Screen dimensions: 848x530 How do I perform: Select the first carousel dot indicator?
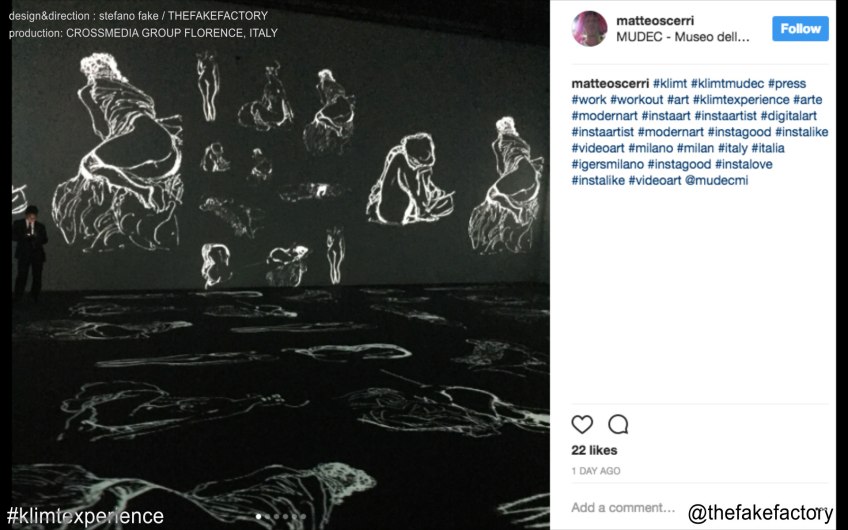coord(259,516)
